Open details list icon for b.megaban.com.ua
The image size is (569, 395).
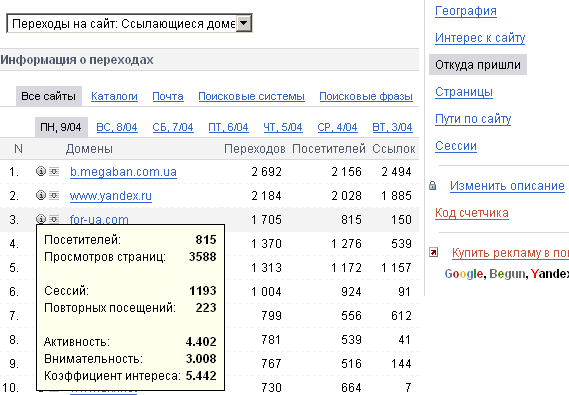(54, 171)
